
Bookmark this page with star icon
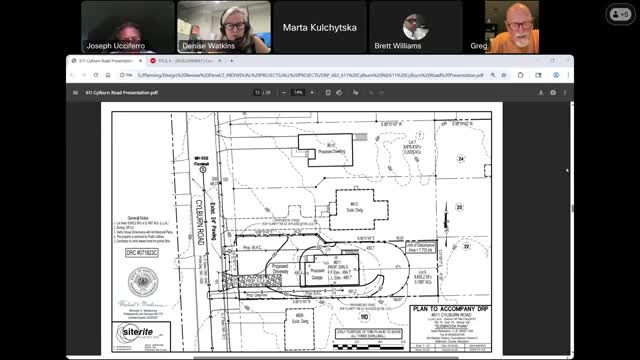tap(504, 75)
